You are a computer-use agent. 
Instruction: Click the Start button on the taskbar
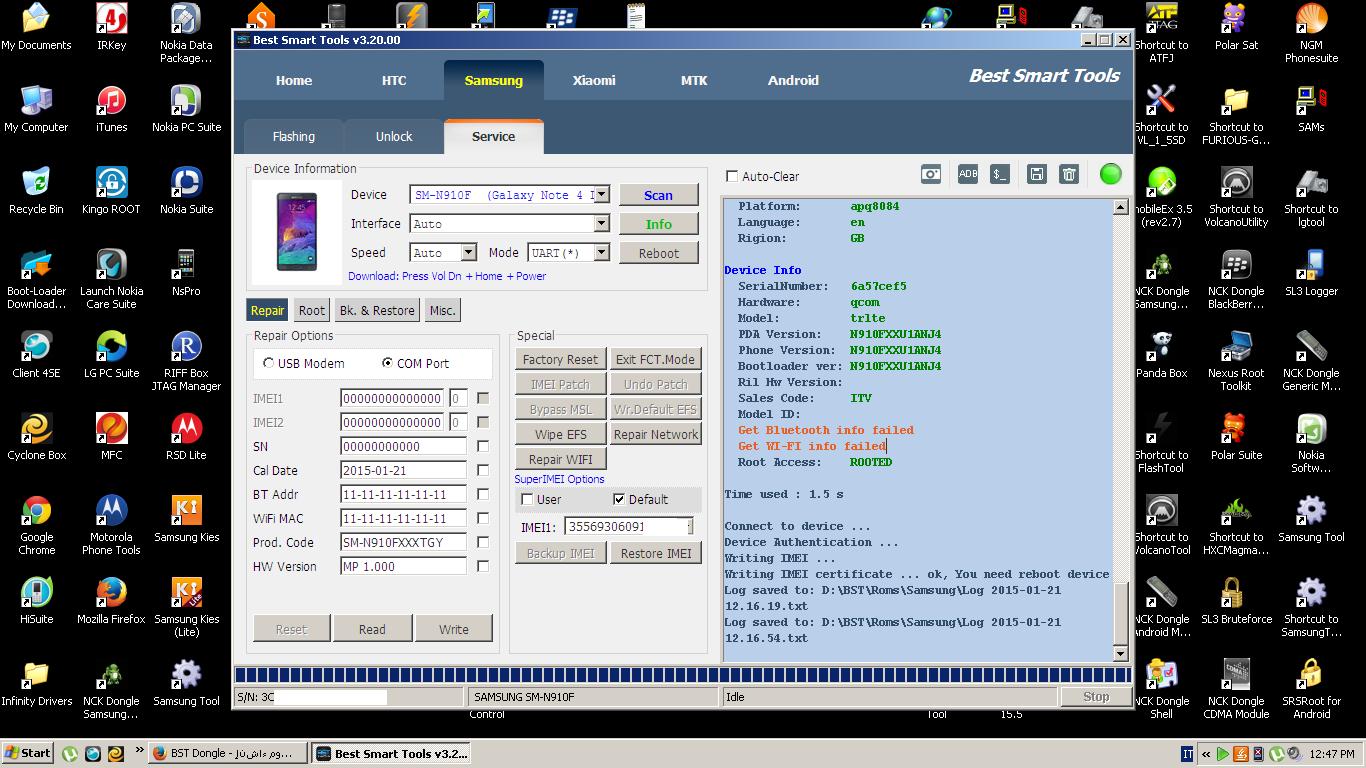(x=28, y=754)
